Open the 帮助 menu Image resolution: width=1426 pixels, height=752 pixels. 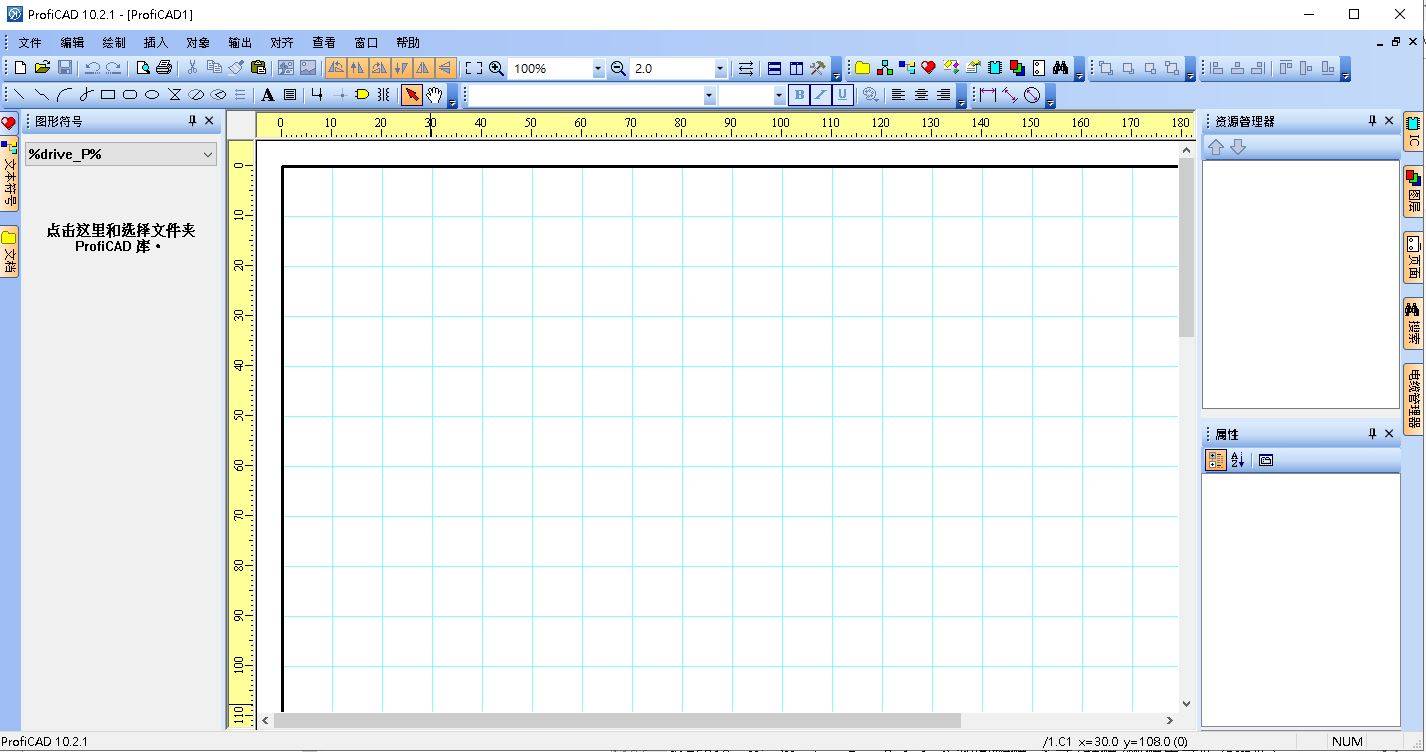[x=408, y=43]
